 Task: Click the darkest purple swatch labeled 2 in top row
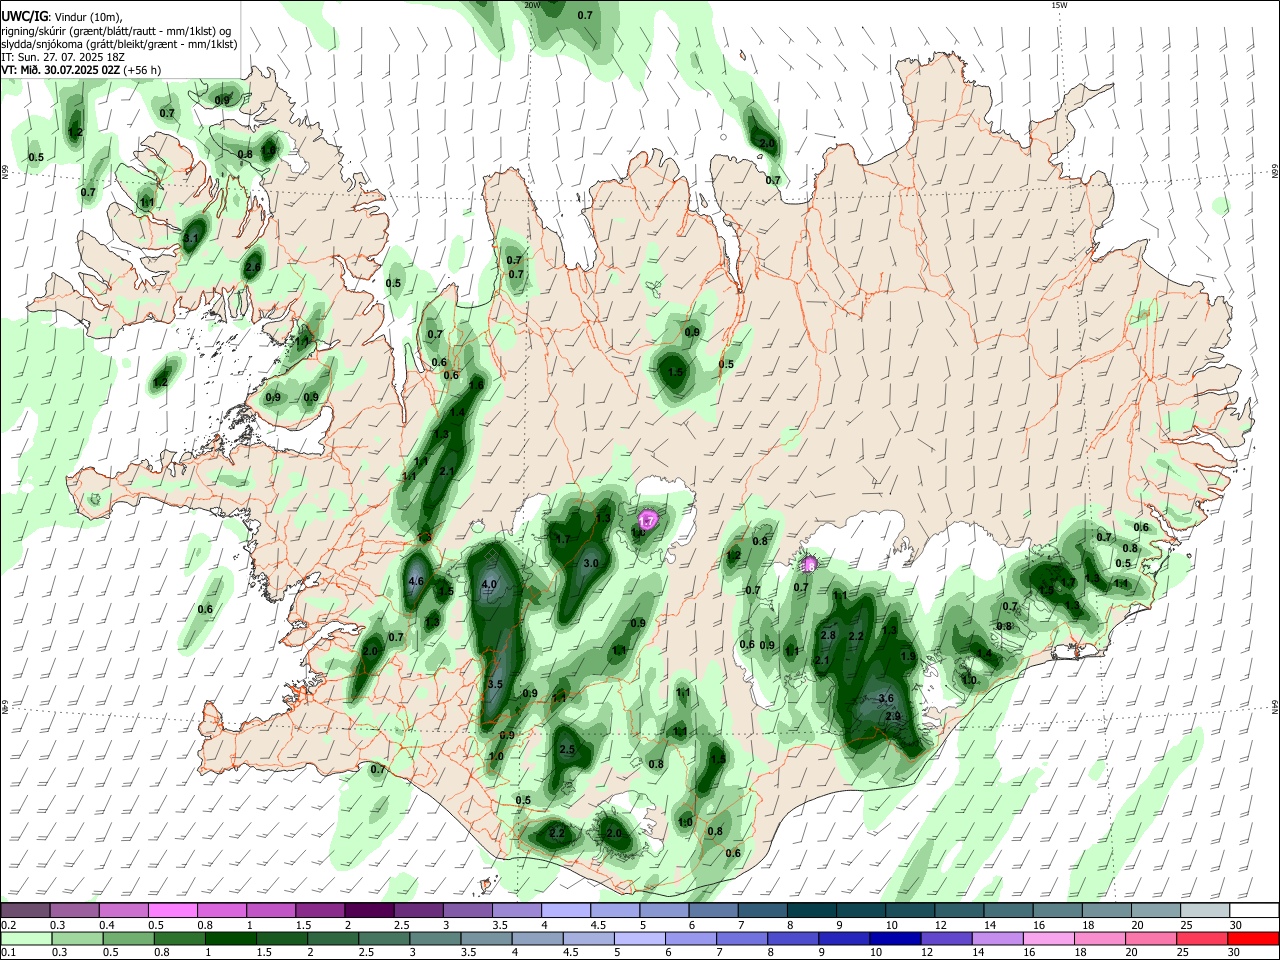point(369,910)
